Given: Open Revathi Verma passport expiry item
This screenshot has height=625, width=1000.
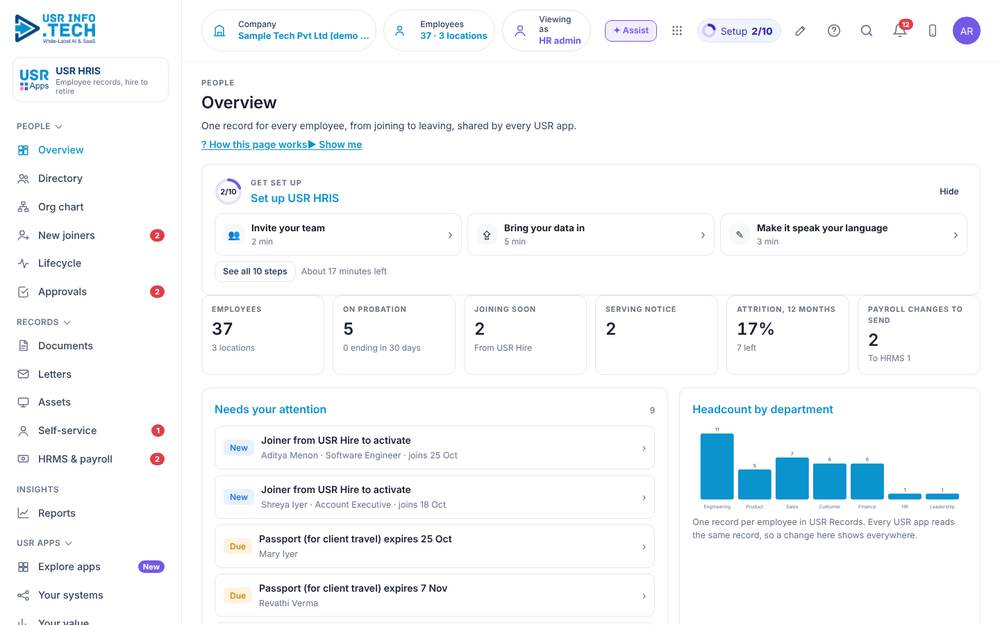Looking at the screenshot, I should (x=434, y=595).
